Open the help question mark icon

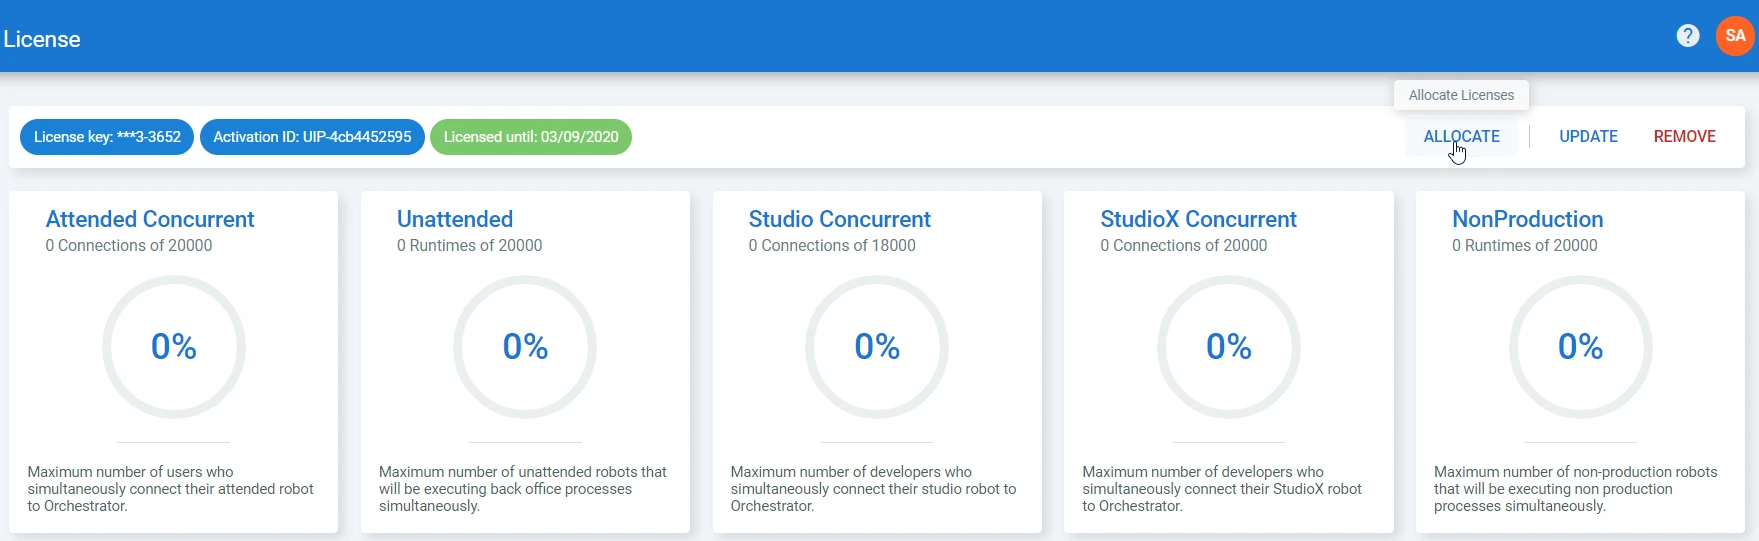pyautogui.click(x=1688, y=36)
